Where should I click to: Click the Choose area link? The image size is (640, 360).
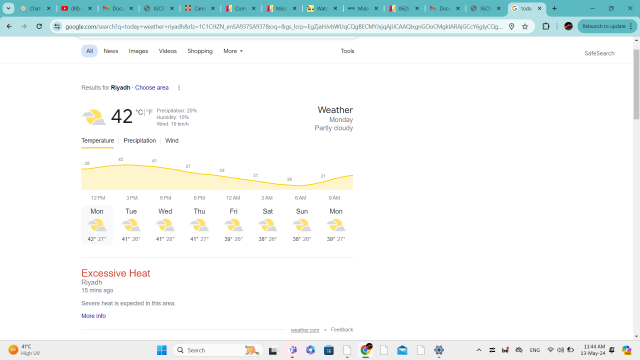[x=152, y=88]
